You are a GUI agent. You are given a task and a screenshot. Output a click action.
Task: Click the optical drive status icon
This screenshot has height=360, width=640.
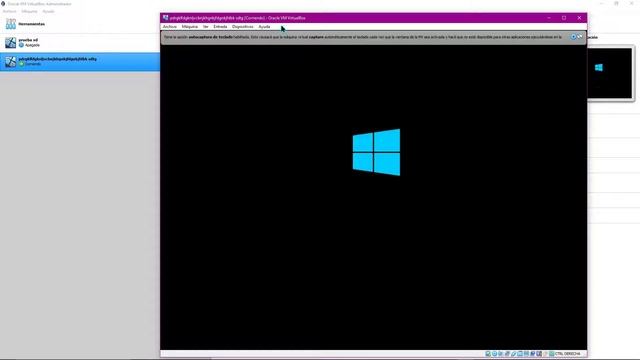pos(494,353)
